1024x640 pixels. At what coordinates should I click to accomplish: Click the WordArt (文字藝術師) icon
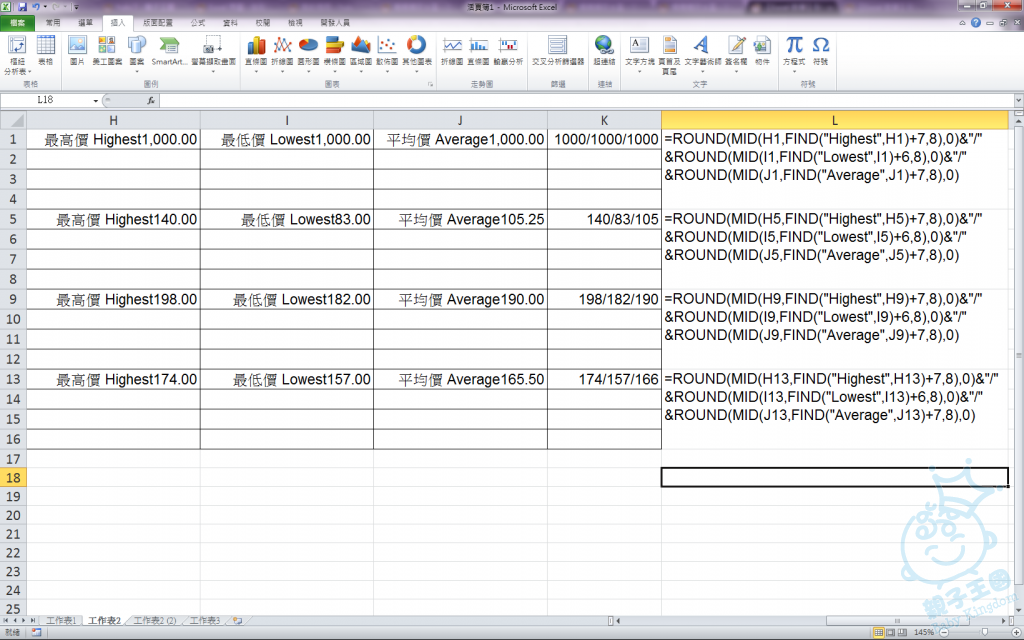pos(701,50)
